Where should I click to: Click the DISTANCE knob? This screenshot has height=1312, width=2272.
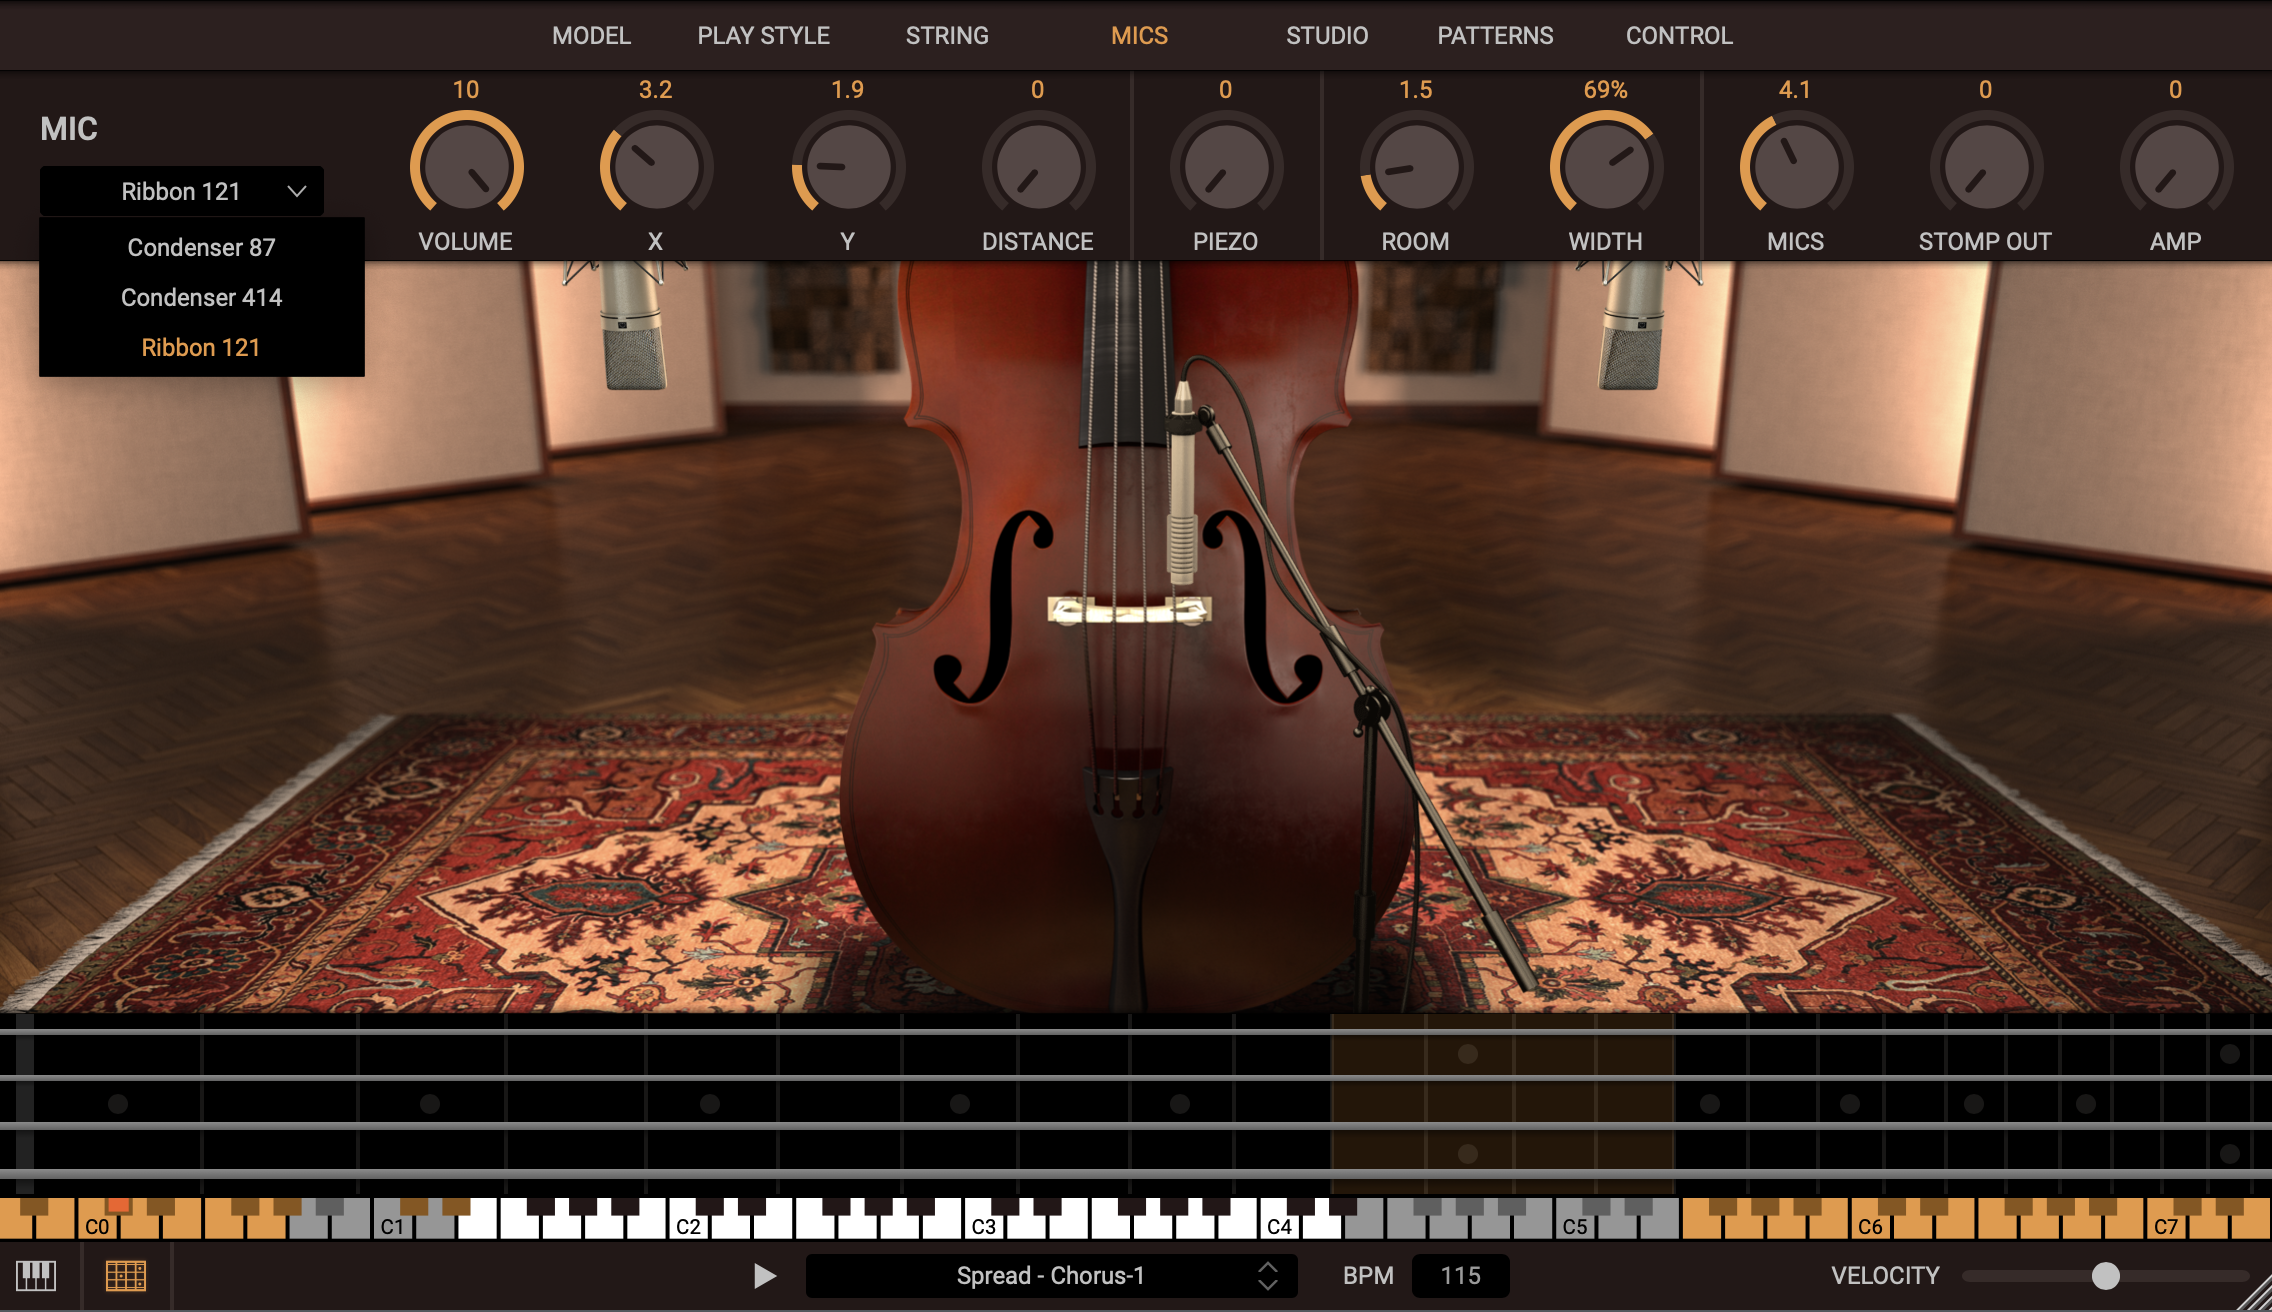click(1037, 166)
